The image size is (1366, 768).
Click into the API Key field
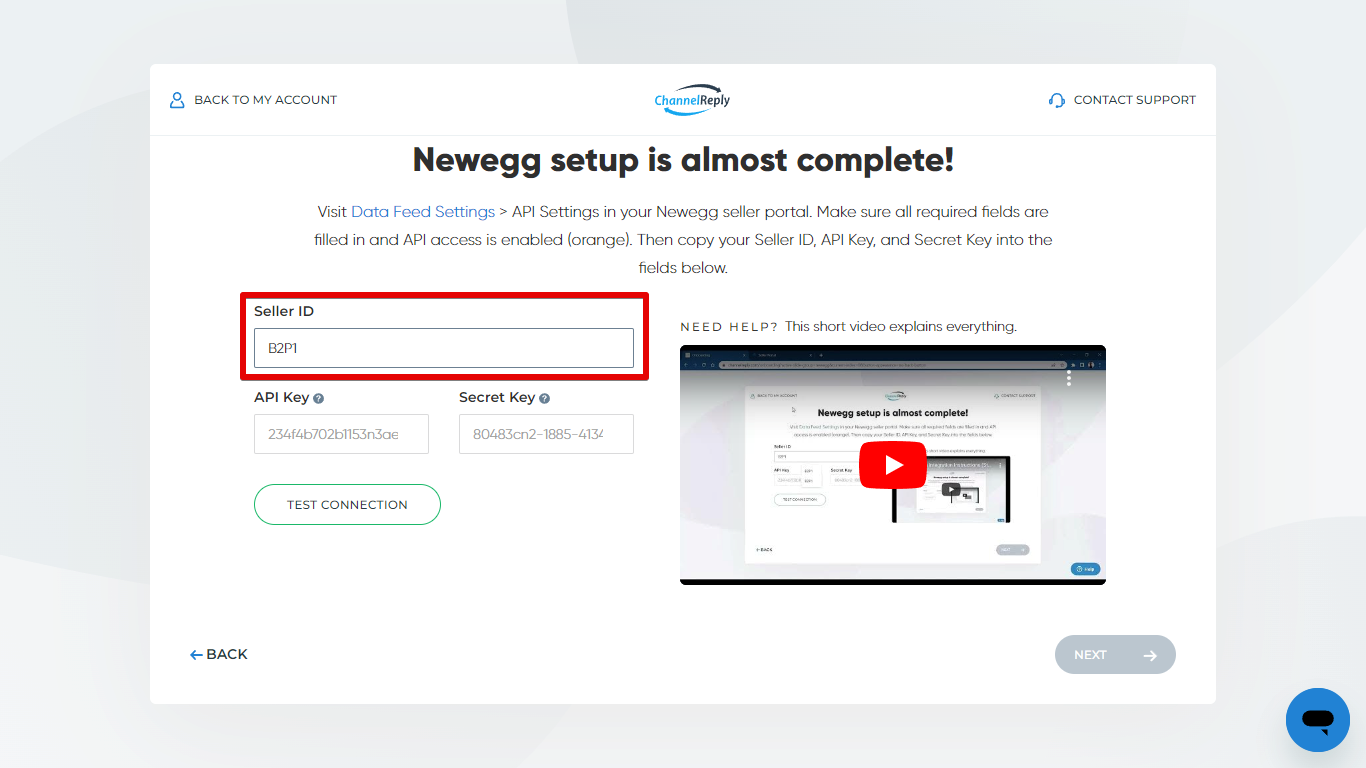point(341,434)
